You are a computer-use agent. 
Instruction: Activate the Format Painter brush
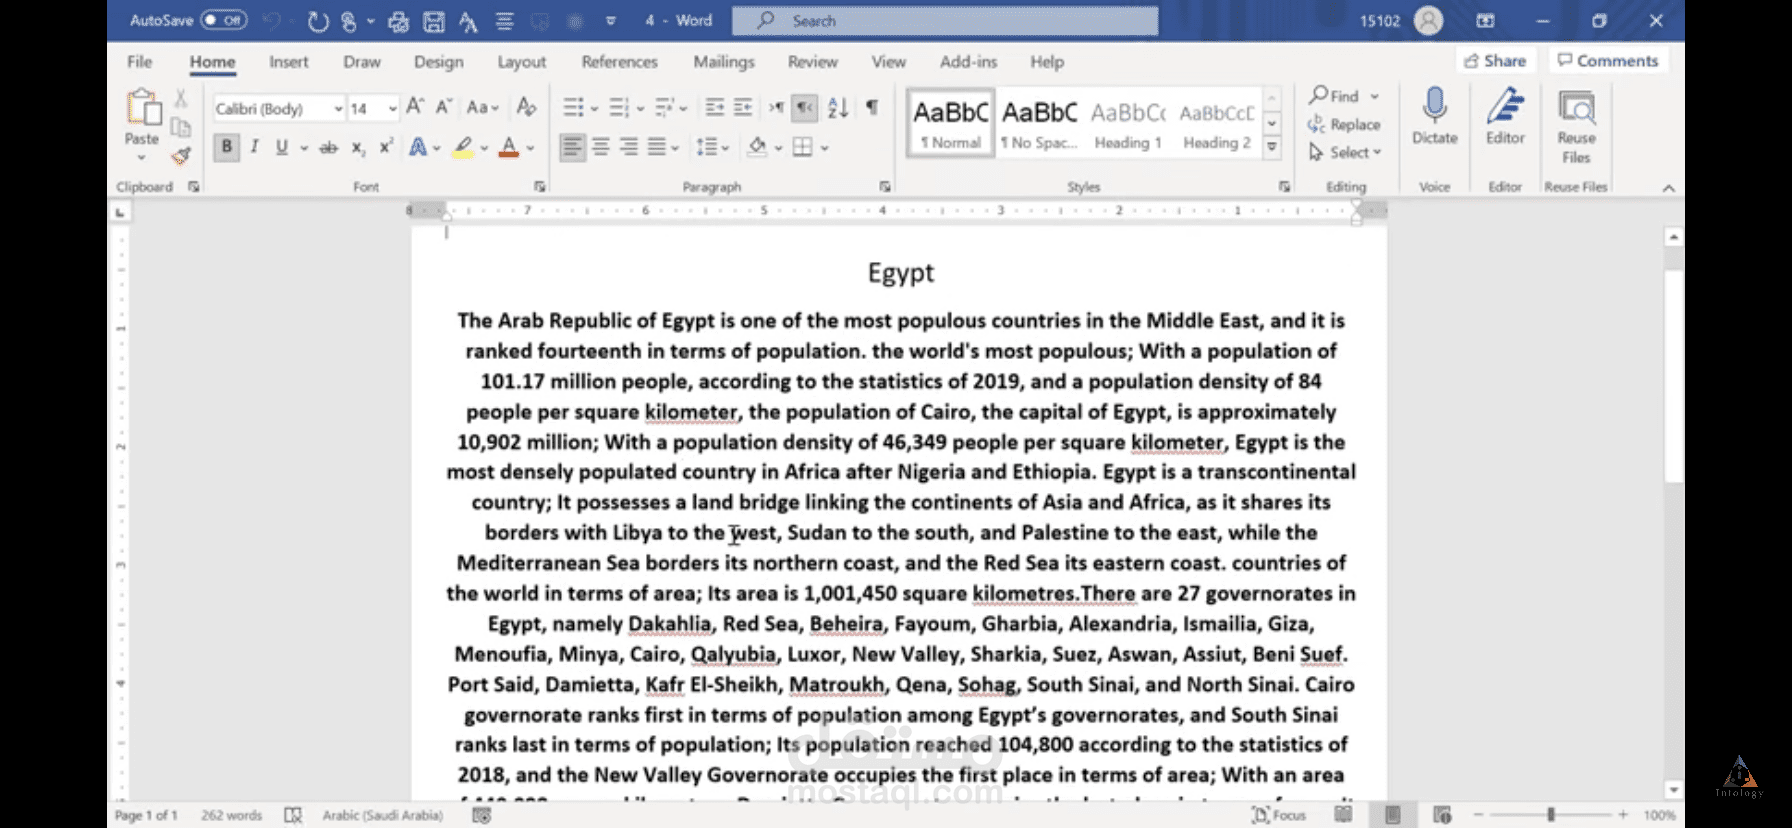click(181, 155)
